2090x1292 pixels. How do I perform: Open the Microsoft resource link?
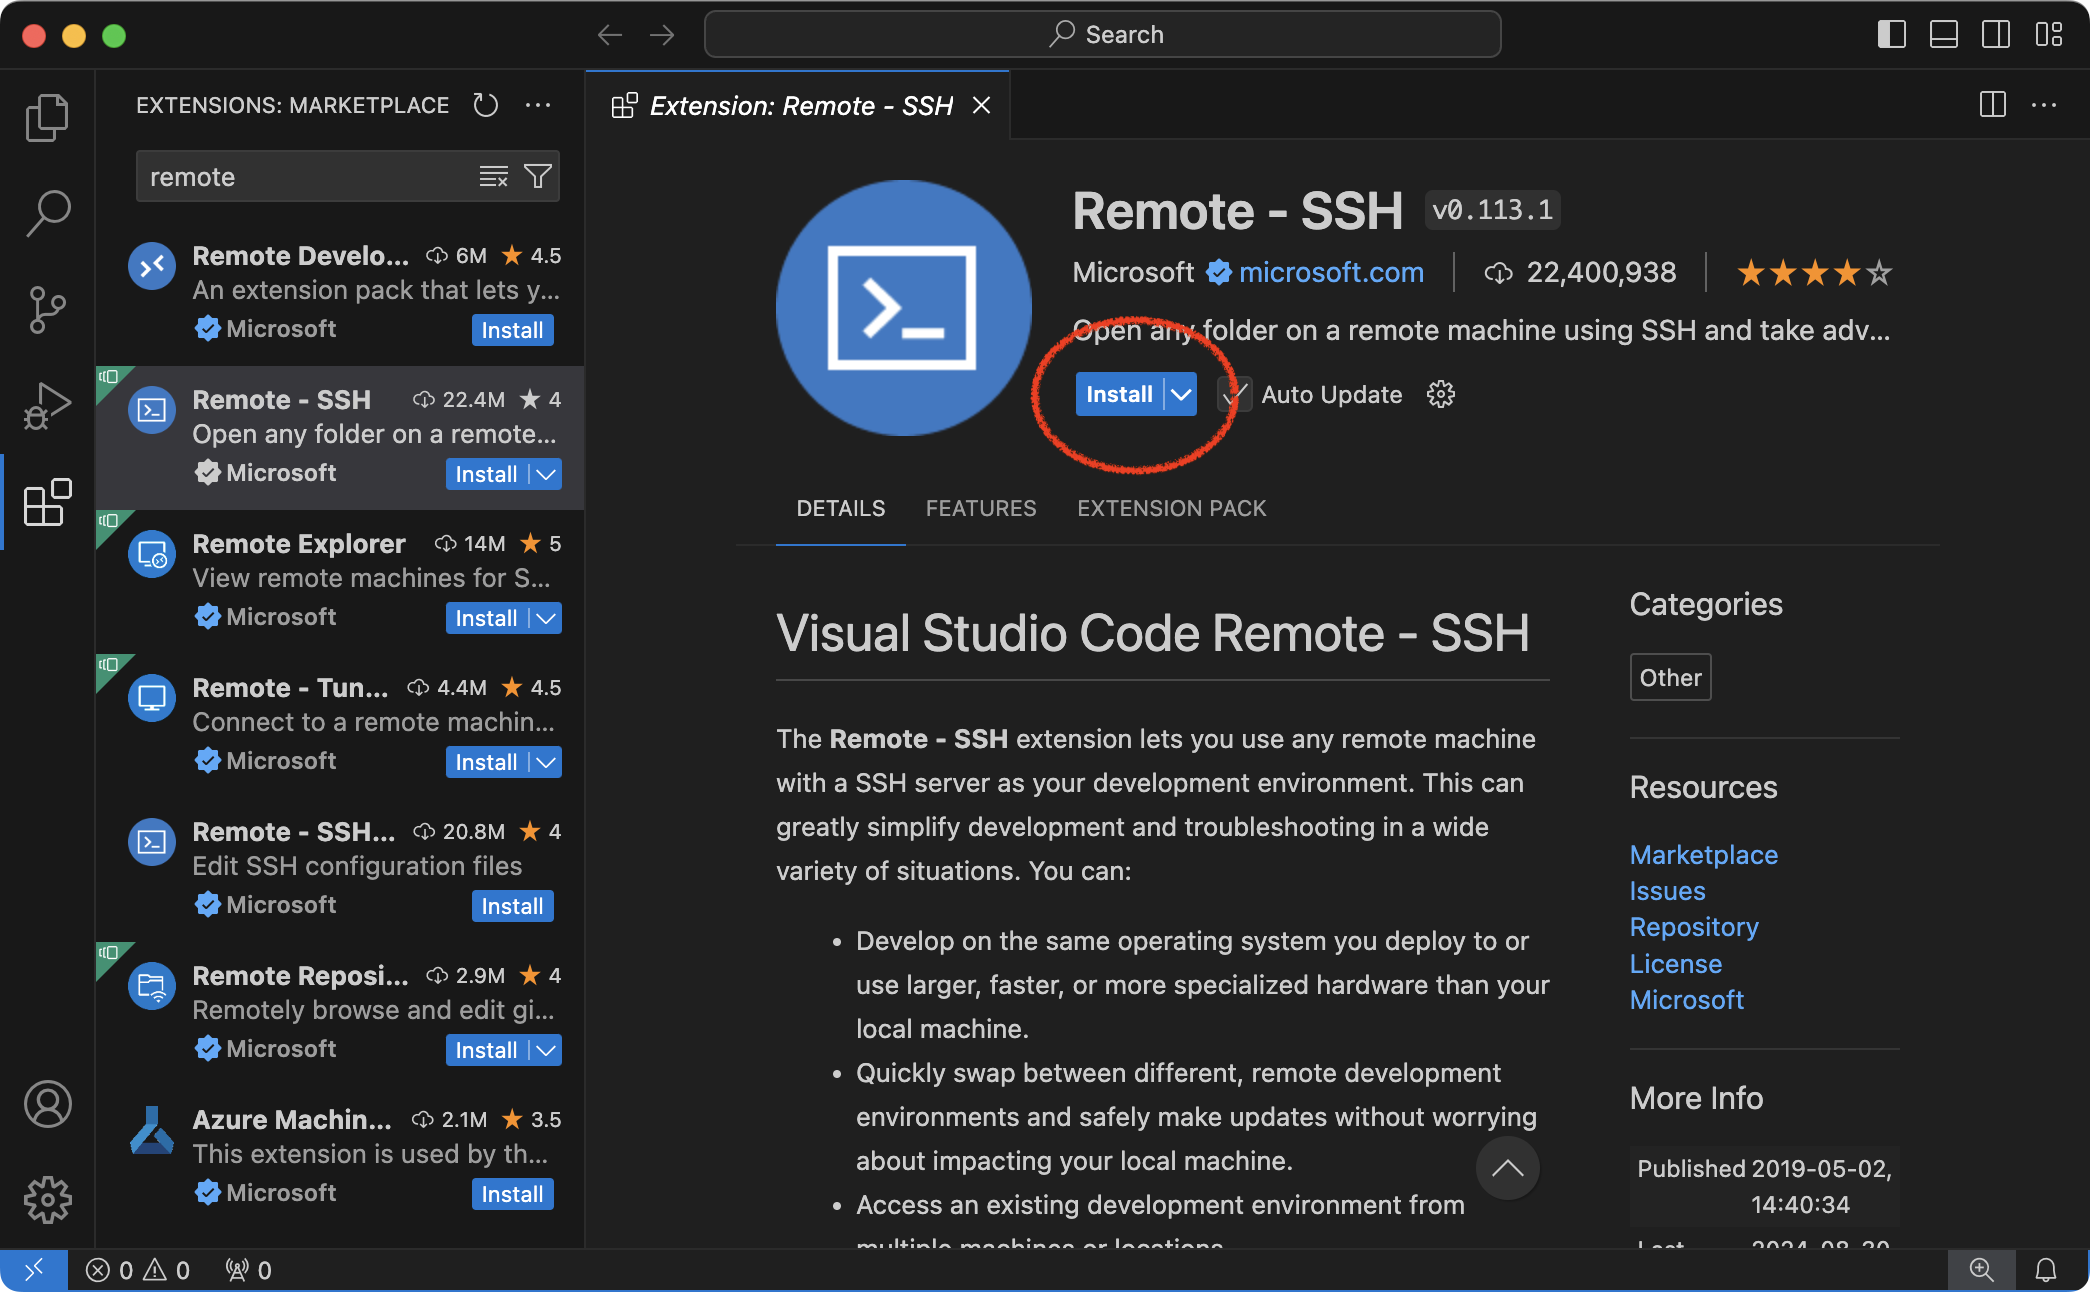pos(1686,1000)
